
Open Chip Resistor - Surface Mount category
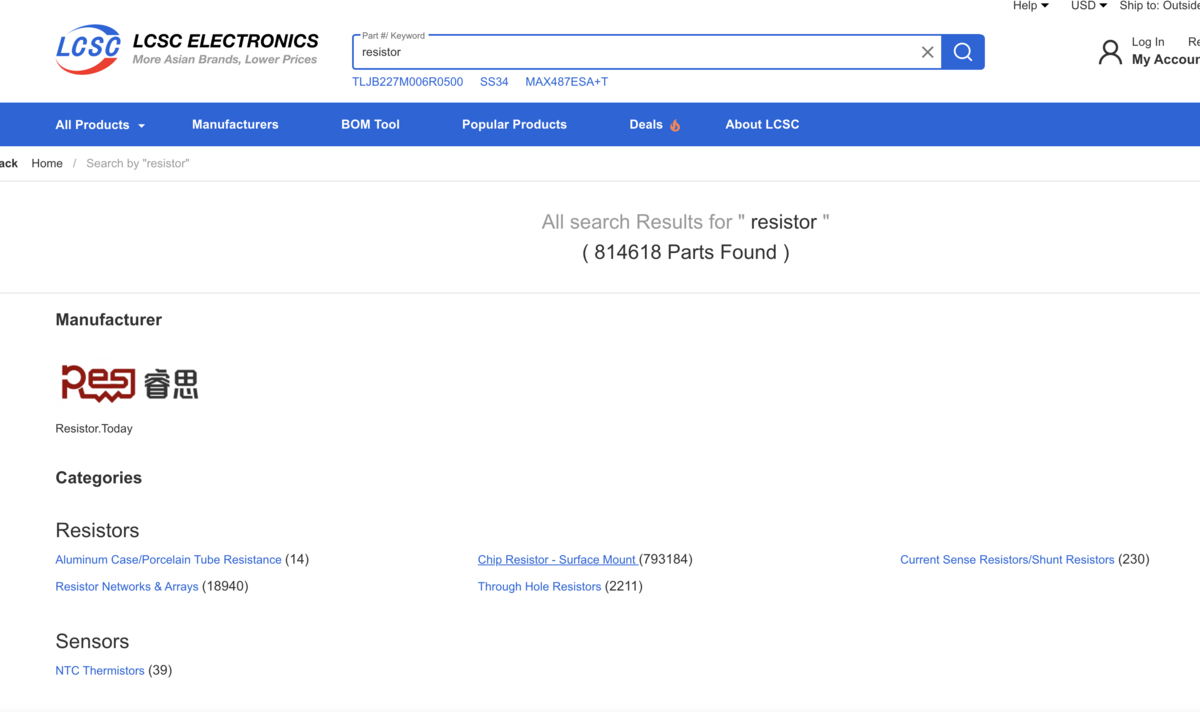[x=557, y=560]
